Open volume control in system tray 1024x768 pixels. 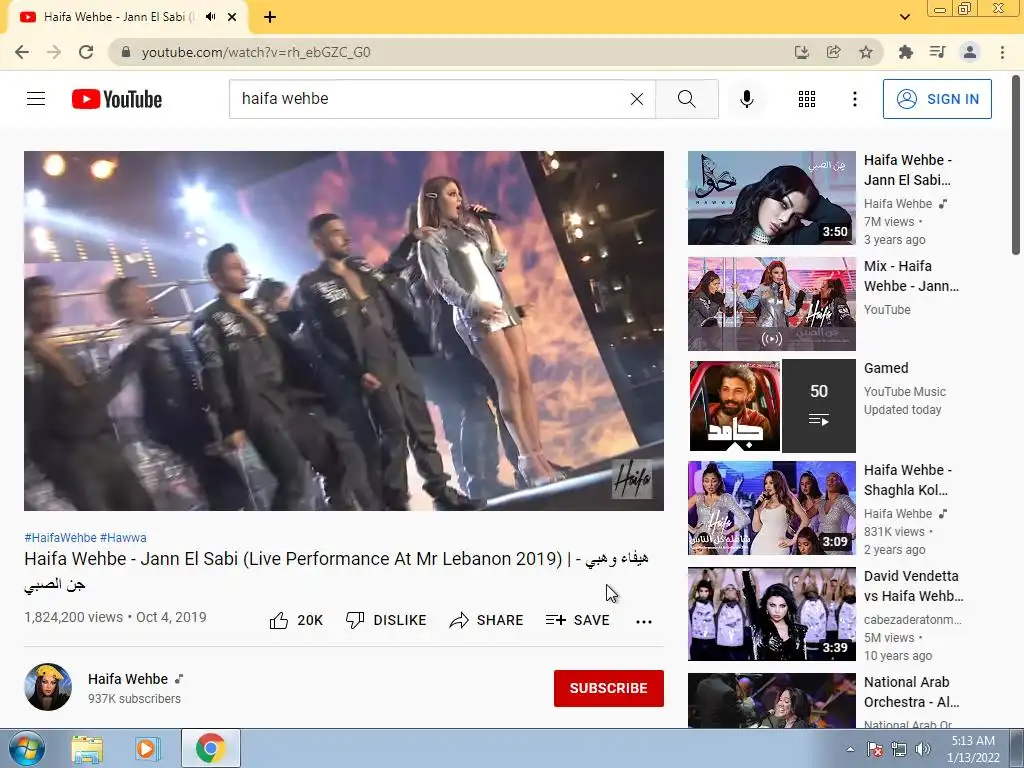tap(922, 749)
